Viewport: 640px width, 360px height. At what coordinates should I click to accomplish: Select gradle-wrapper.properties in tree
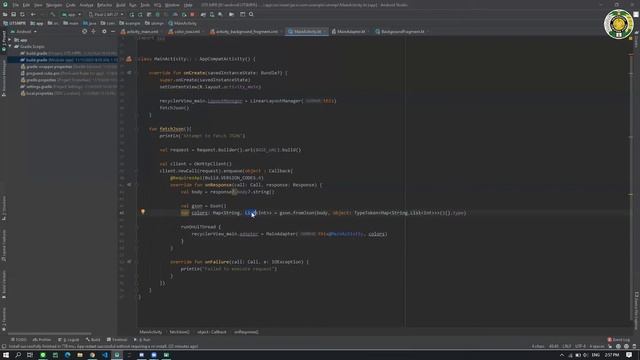(x=69, y=67)
